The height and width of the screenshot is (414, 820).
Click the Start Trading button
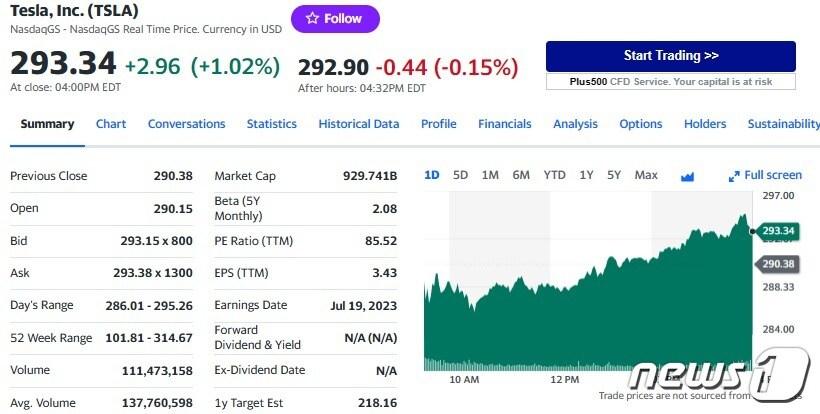(x=670, y=56)
